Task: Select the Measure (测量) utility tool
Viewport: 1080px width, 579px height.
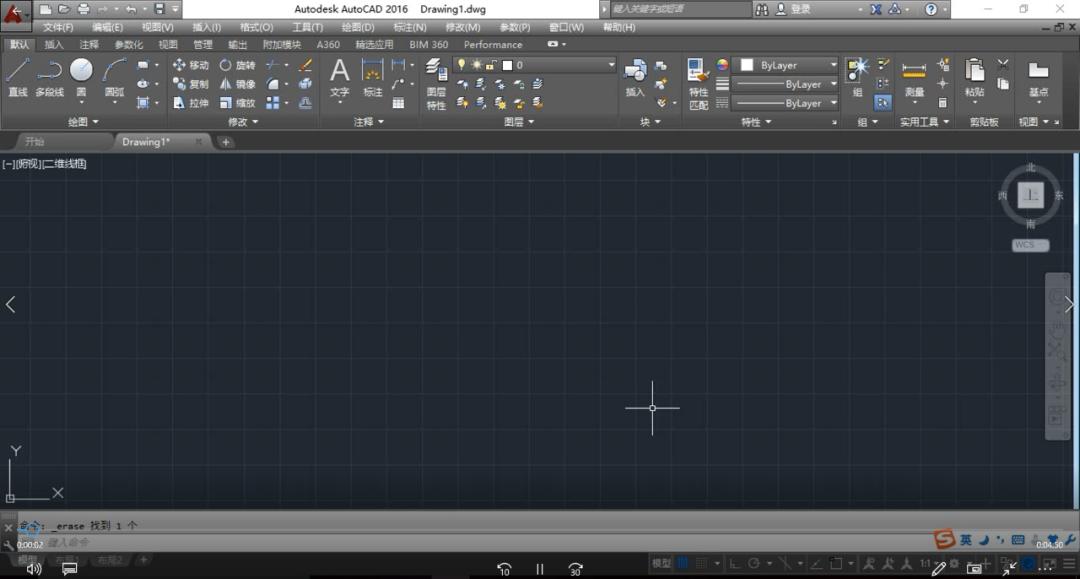Action: tap(914, 73)
